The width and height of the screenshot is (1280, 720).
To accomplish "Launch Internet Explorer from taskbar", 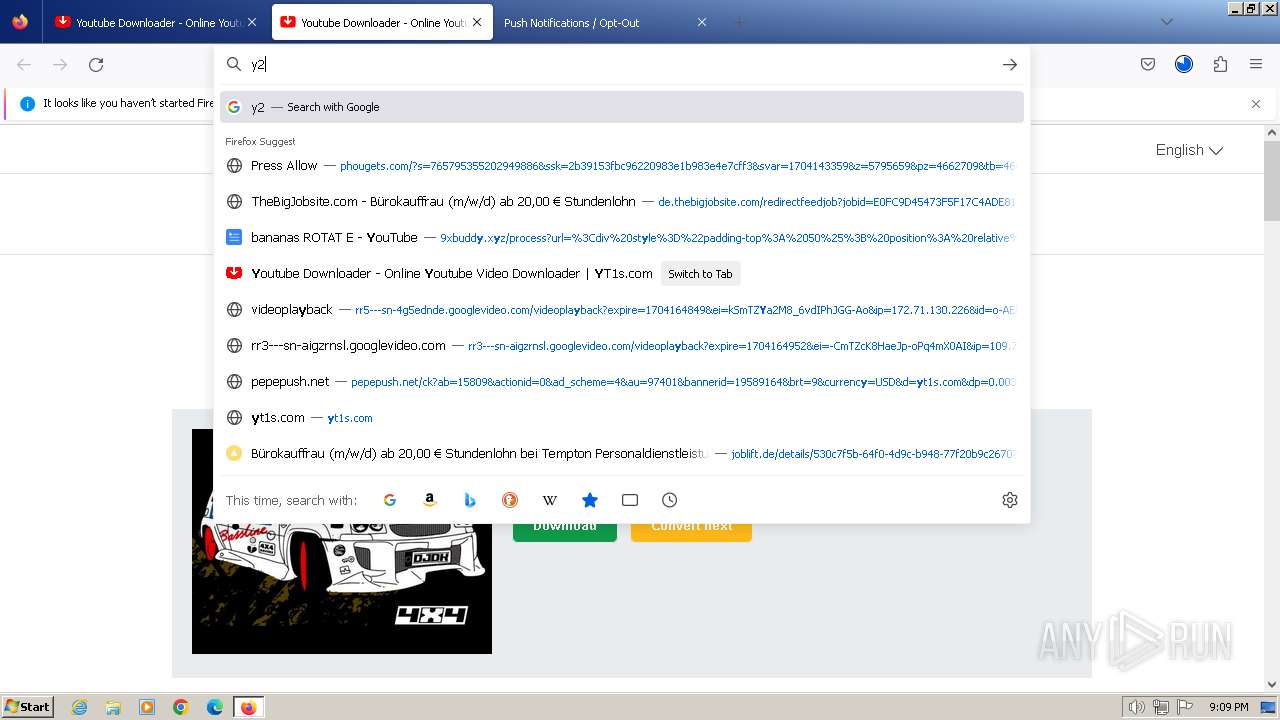I will (x=79, y=707).
